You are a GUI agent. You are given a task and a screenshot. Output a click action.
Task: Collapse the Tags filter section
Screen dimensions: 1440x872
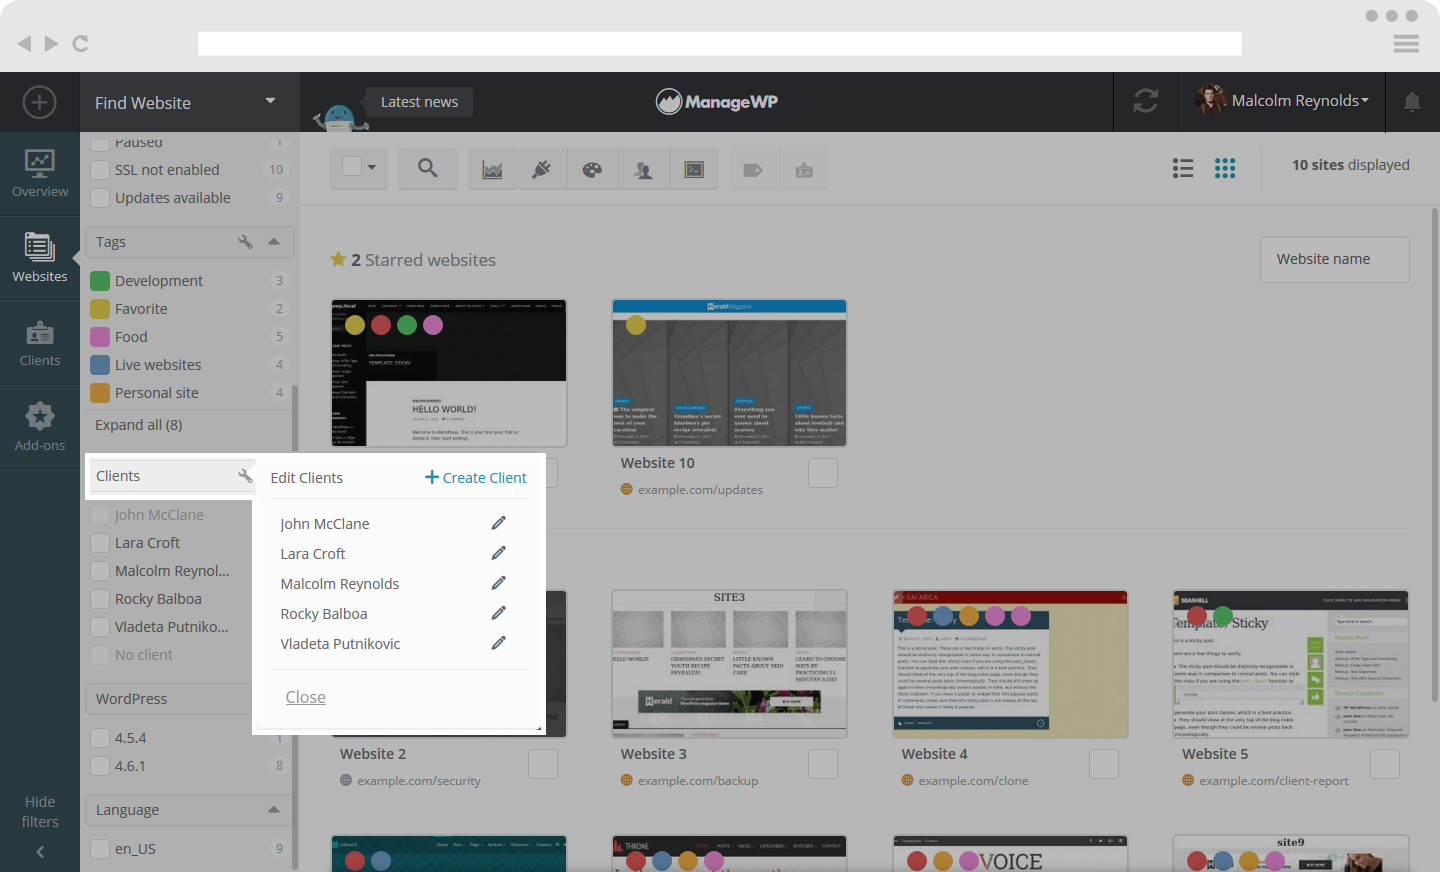[274, 242]
